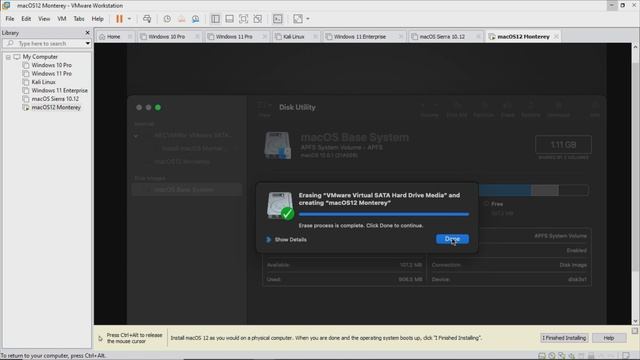Select macOS Sierra 10.12 in library tree
This screenshot has height=360, width=640.
click(x=55, y=99)
